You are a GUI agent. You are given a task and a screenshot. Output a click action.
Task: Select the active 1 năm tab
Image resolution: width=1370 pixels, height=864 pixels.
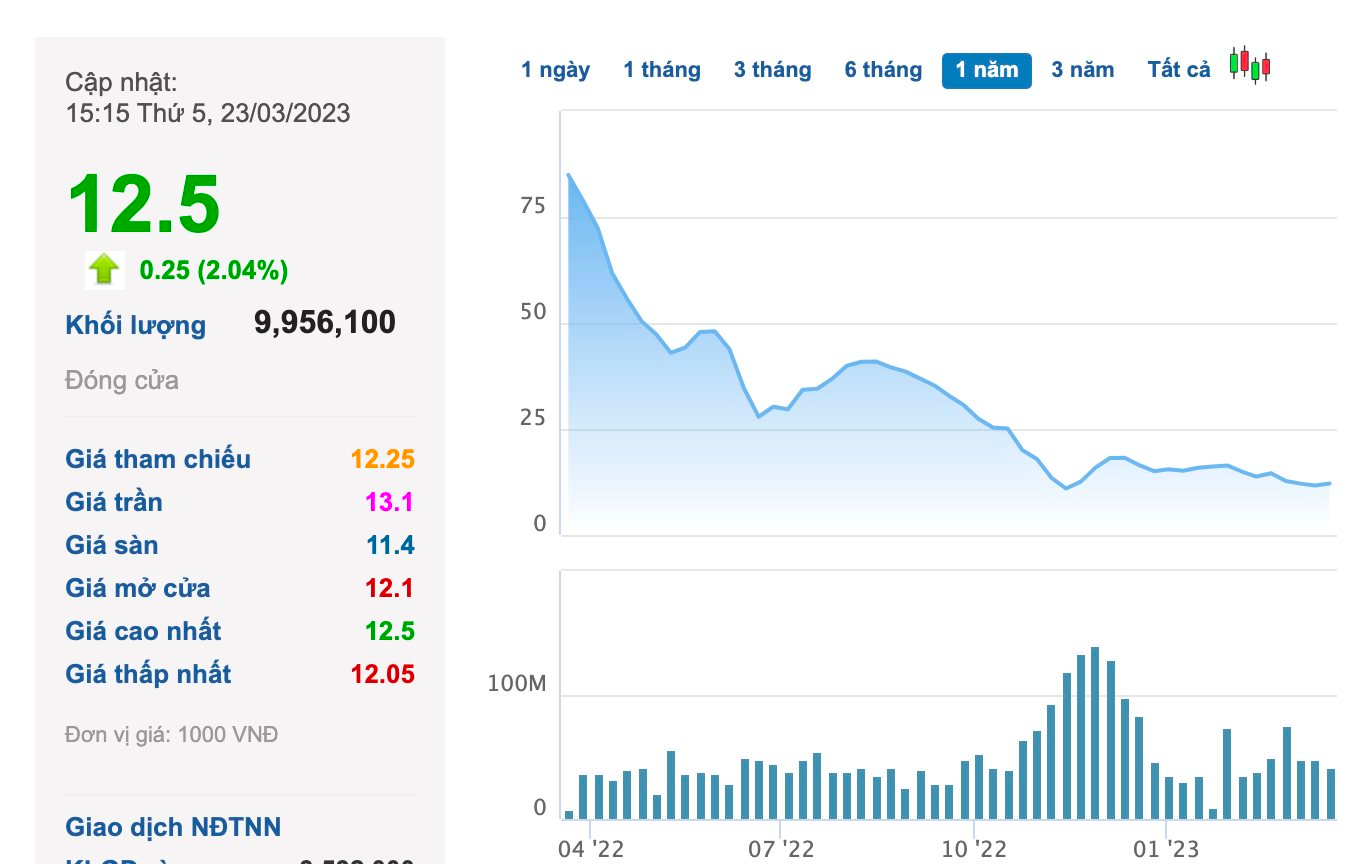click(986, 70)
